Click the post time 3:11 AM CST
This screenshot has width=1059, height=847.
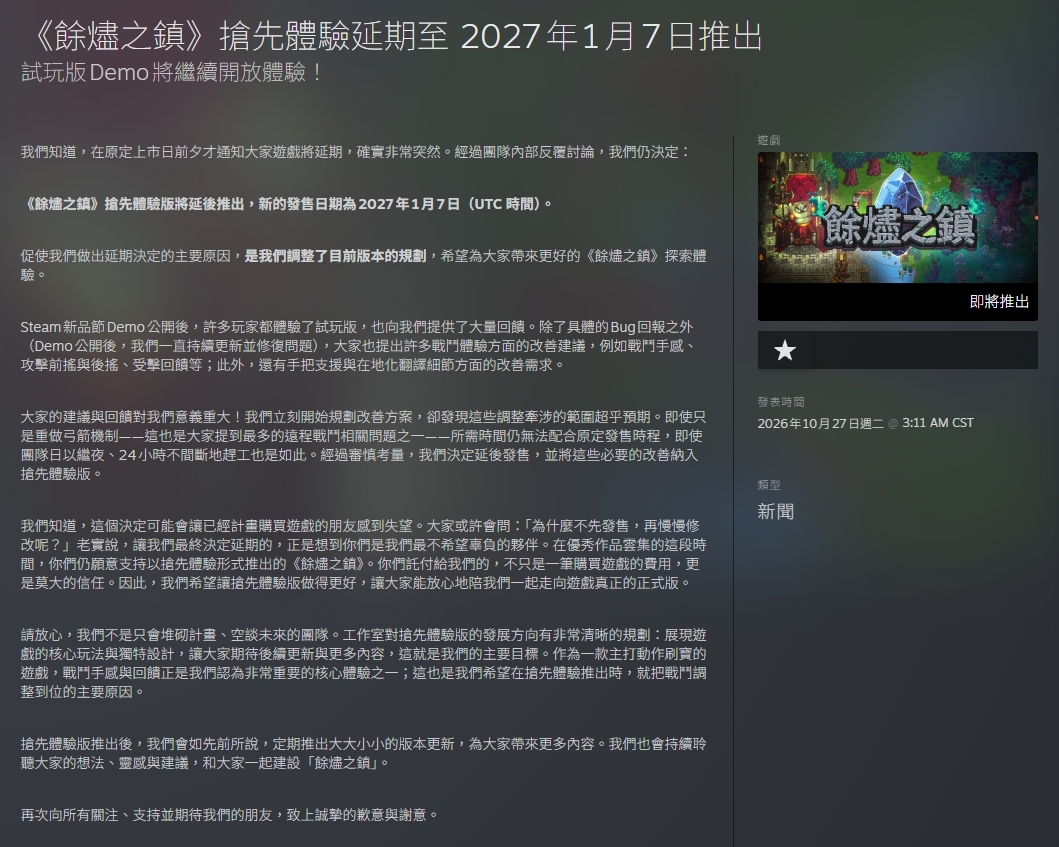pyautogui.click(x=937, y=423)
